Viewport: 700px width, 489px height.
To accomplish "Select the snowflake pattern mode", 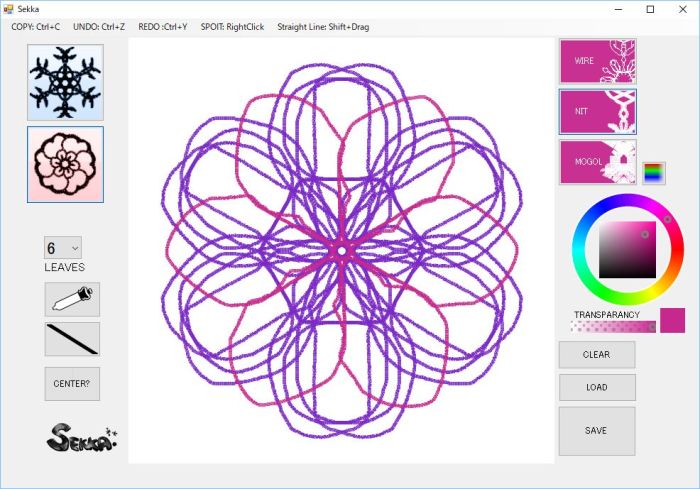I will tap(65, 82).
